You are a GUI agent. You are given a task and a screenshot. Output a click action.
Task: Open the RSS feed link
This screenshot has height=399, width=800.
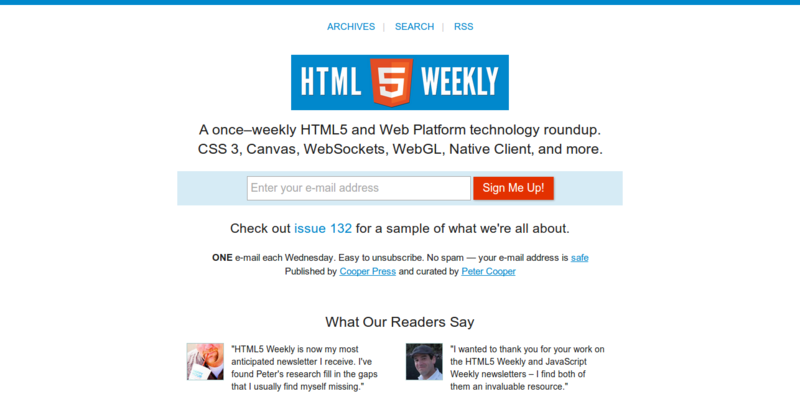(x=464, y=27)
